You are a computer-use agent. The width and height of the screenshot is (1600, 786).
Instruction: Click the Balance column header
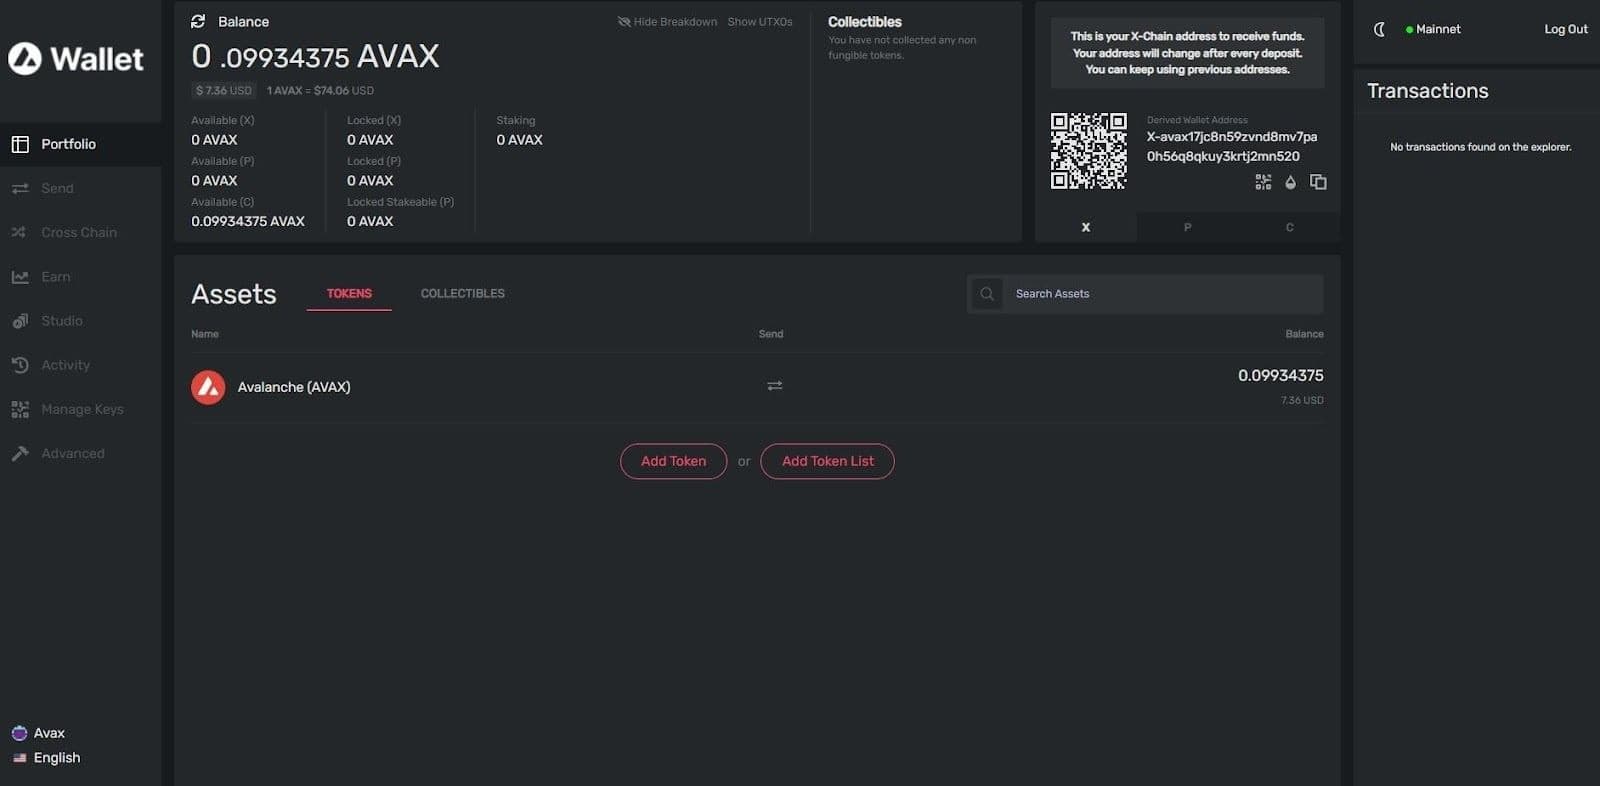[x=1304, y=334]
